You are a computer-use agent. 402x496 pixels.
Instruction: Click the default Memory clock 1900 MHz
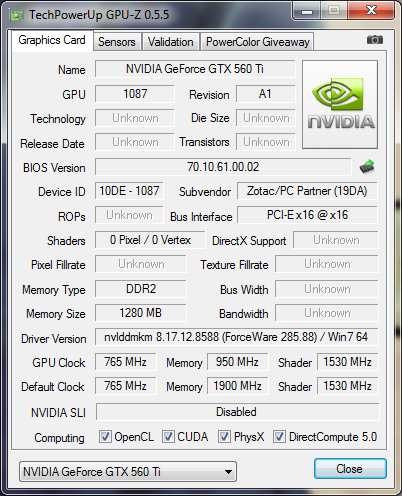(237, 386)
